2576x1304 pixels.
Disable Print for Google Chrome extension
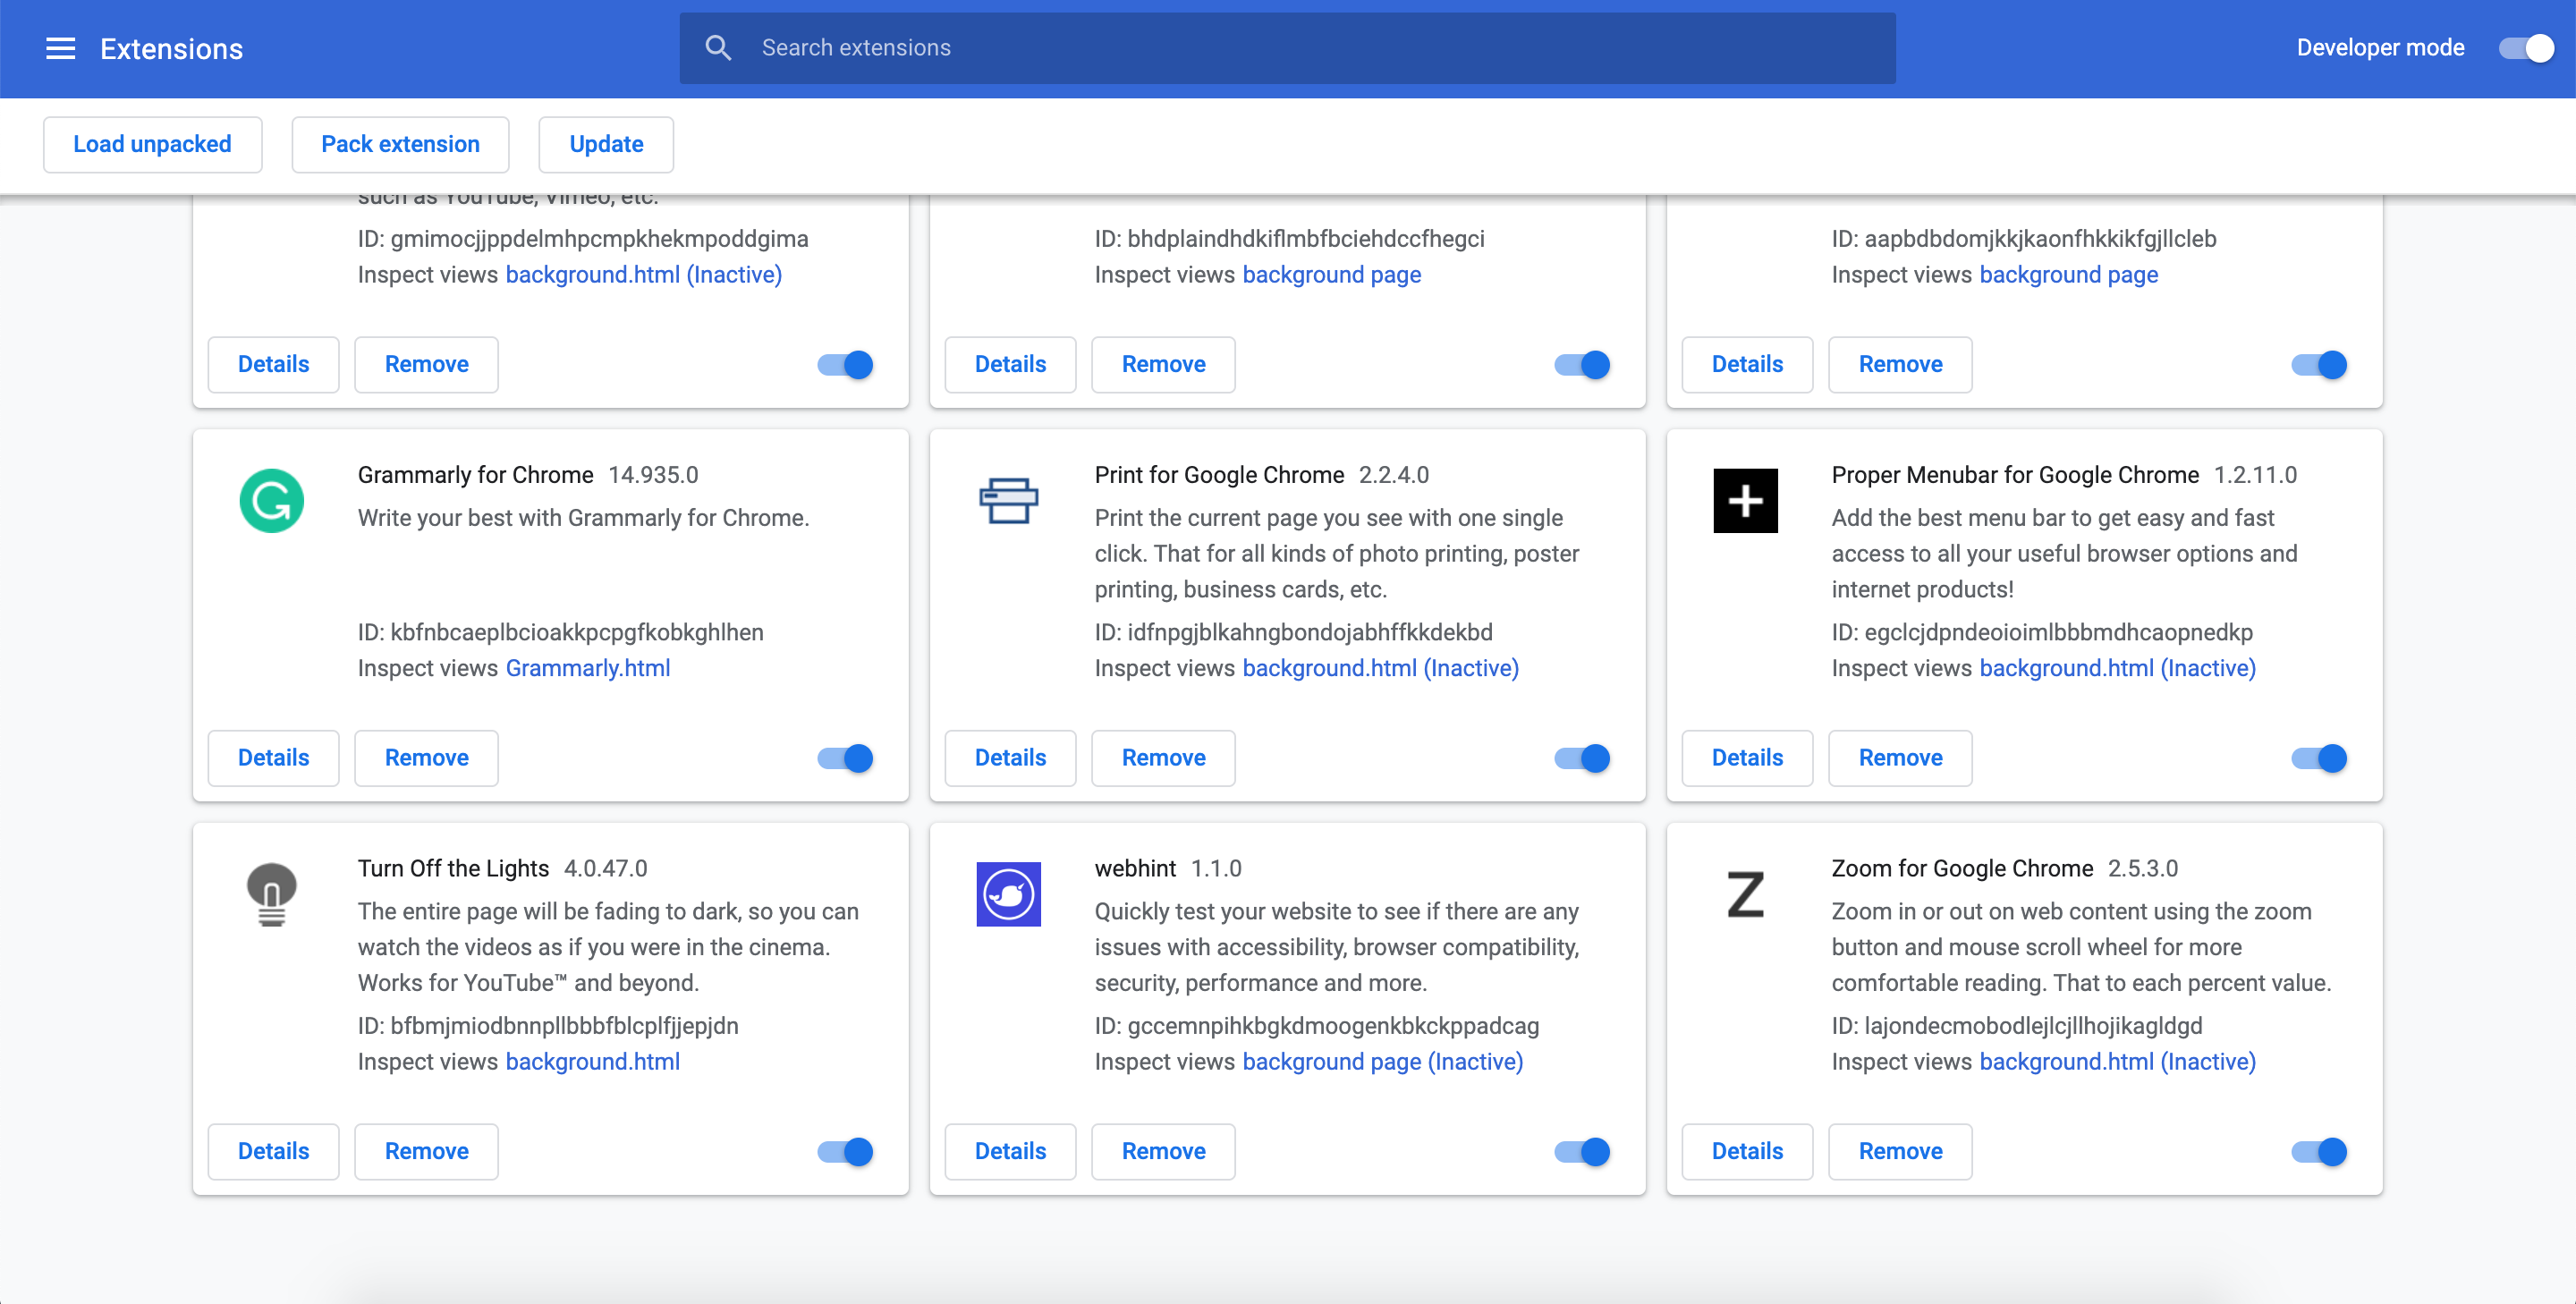coord(1582,758)
